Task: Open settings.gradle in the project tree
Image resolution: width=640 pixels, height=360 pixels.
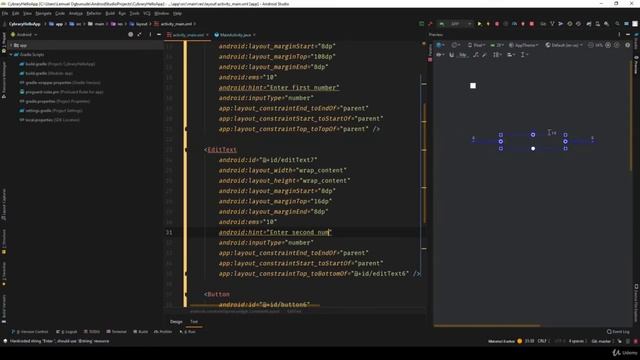Action: pos(51,111)
